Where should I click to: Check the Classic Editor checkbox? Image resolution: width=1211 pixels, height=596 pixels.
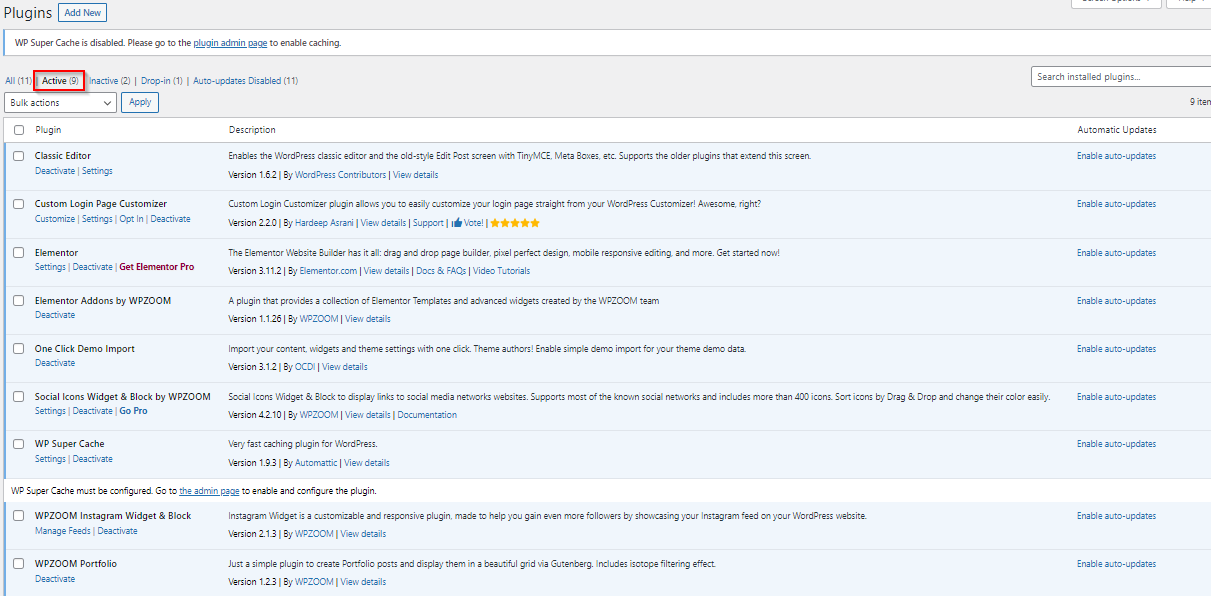[19, 156]
